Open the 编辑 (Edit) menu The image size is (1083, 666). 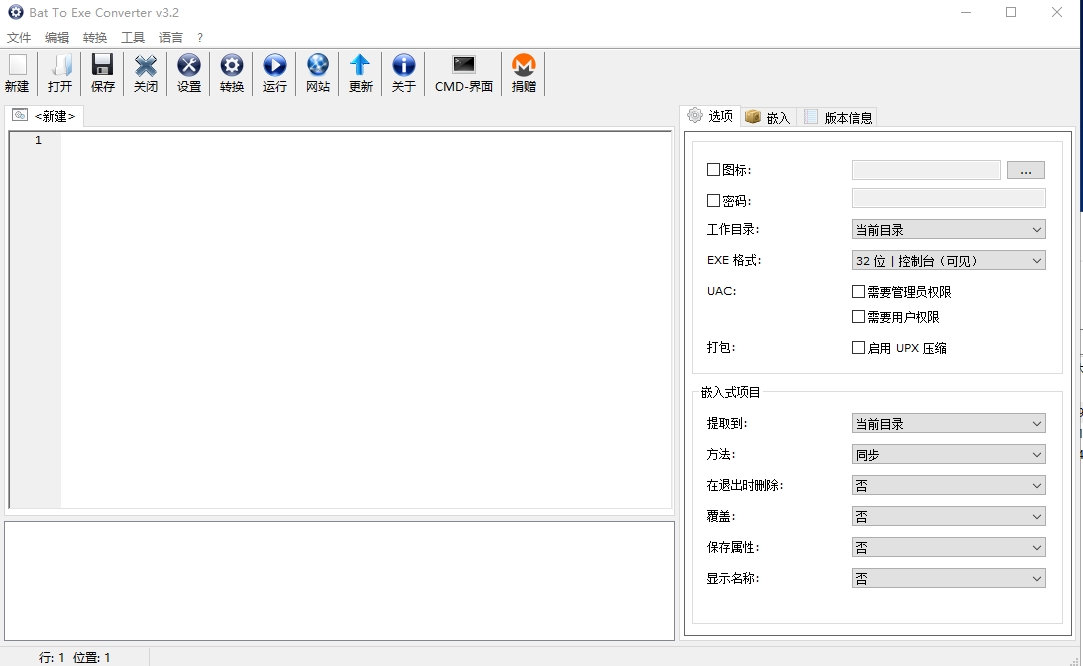57,37
